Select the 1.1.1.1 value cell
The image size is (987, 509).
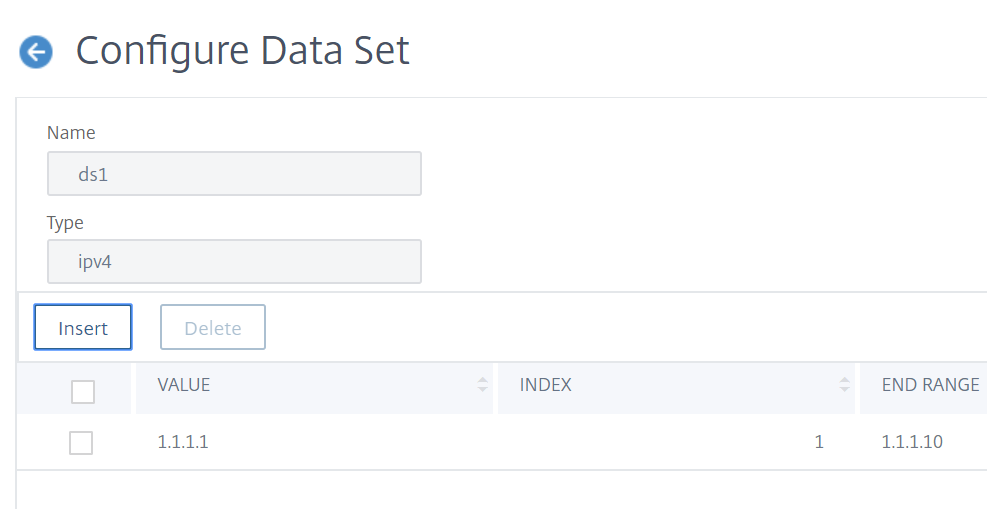pyautogui.click(x=183, y=442)
